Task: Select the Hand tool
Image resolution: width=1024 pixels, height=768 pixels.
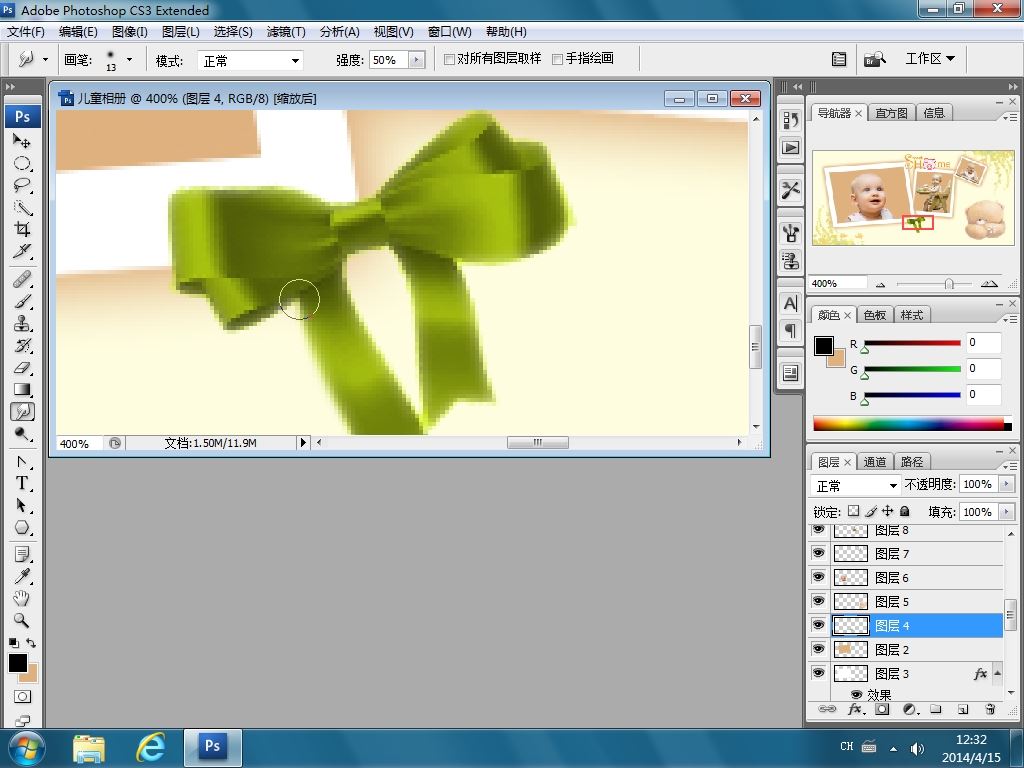Action: [22, 598]
